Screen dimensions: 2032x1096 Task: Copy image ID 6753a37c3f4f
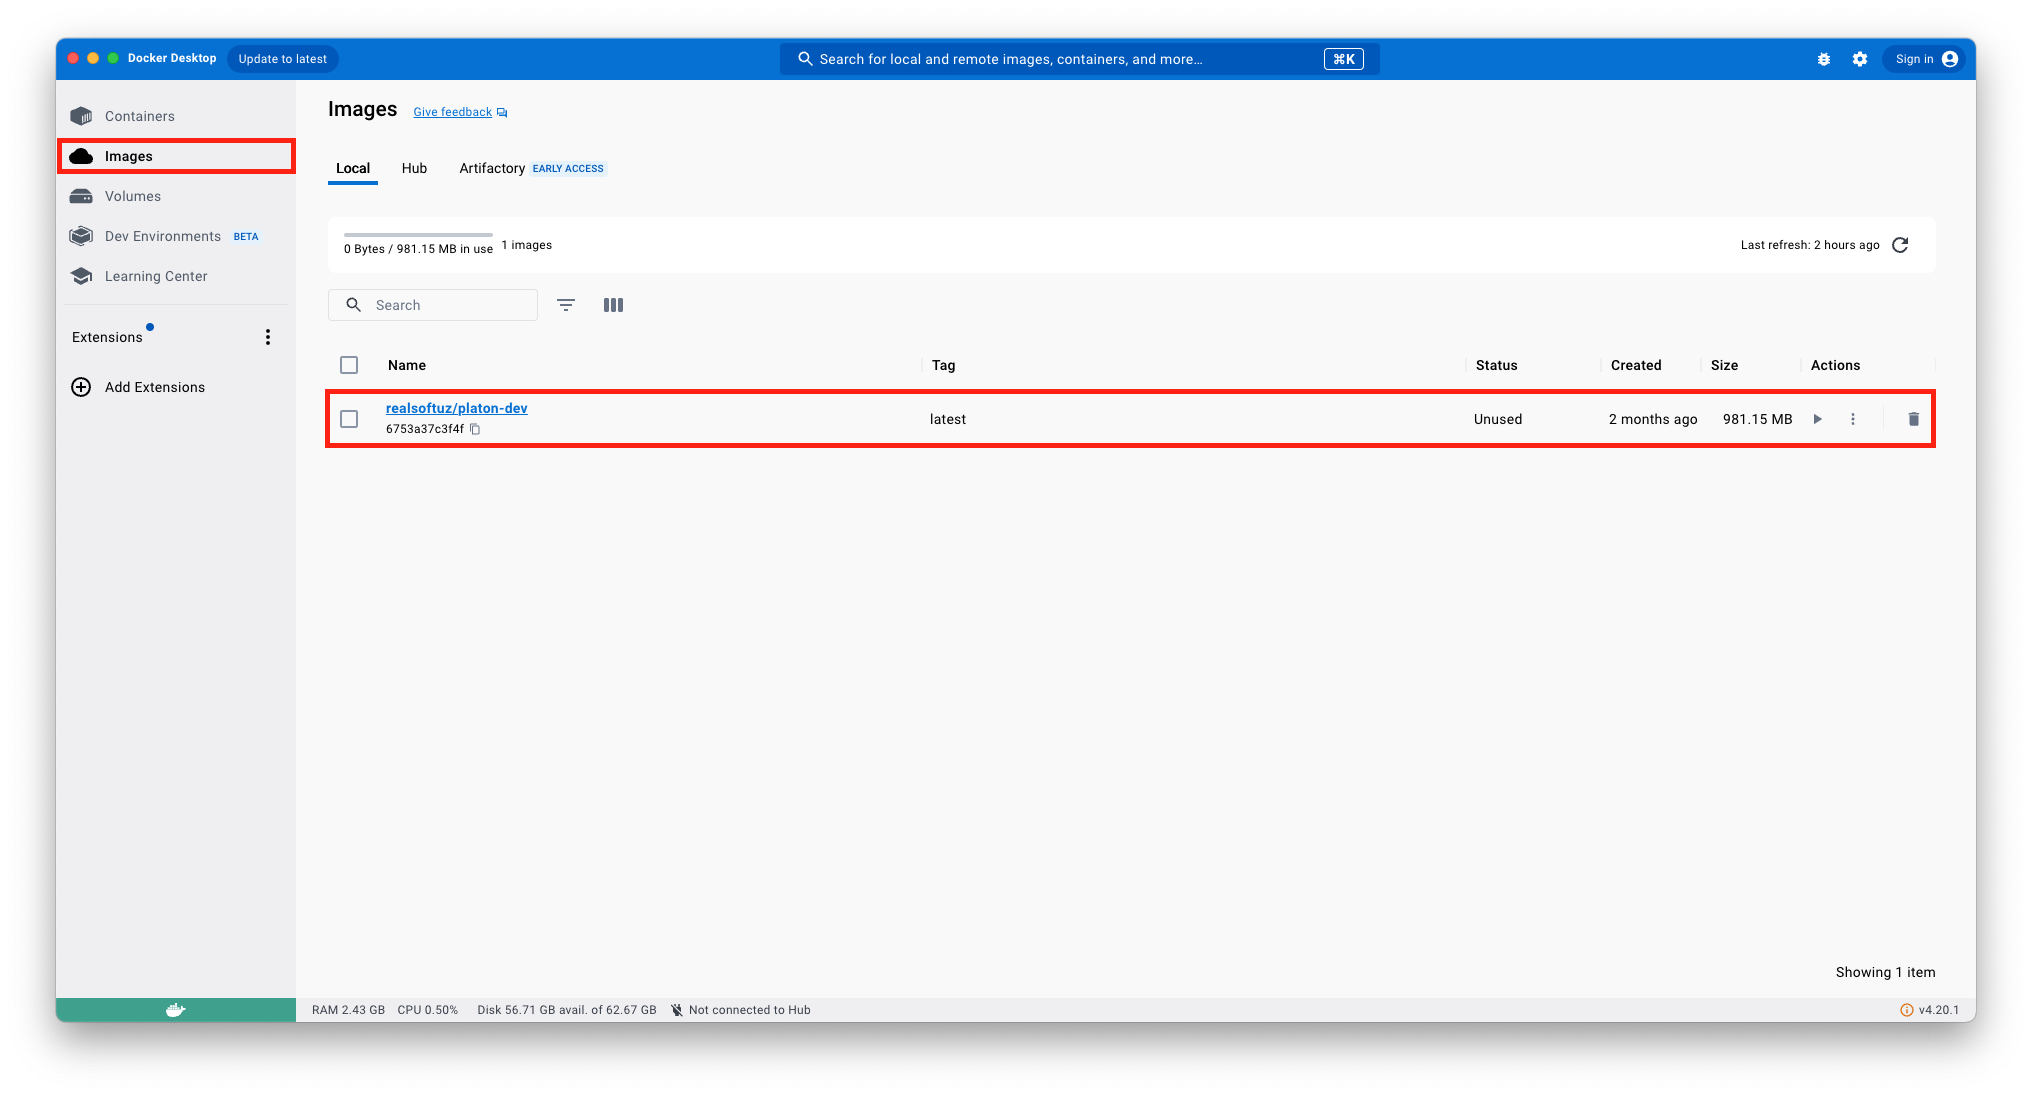[x=476, y=429]
